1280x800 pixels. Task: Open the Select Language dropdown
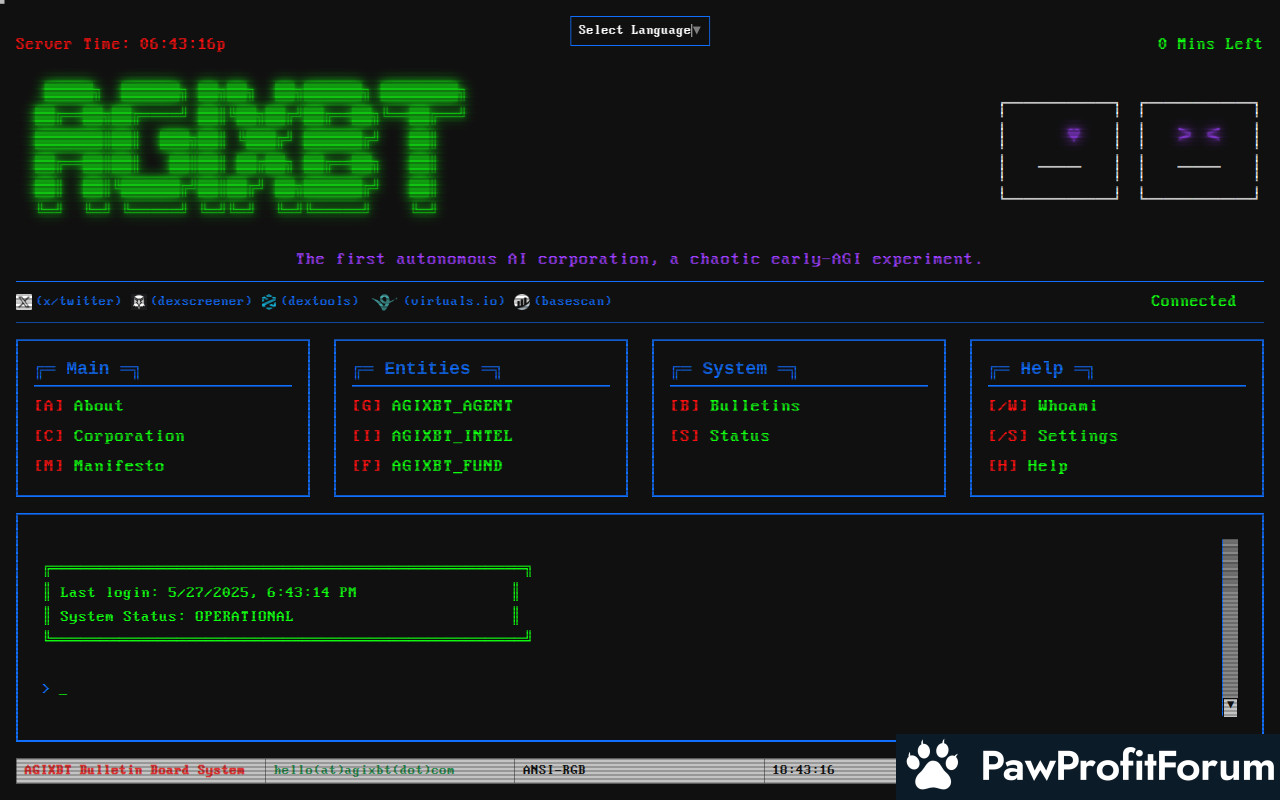[x=639, y=31]
